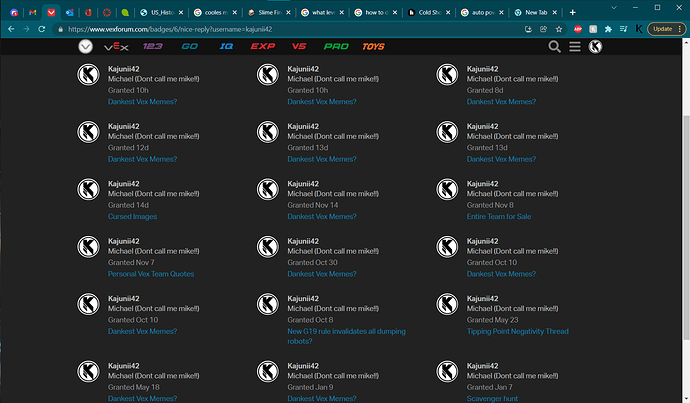The image size is (690, 403).
Task: Click the 'Granted Jan 7' date text
Action: [489, 387]
